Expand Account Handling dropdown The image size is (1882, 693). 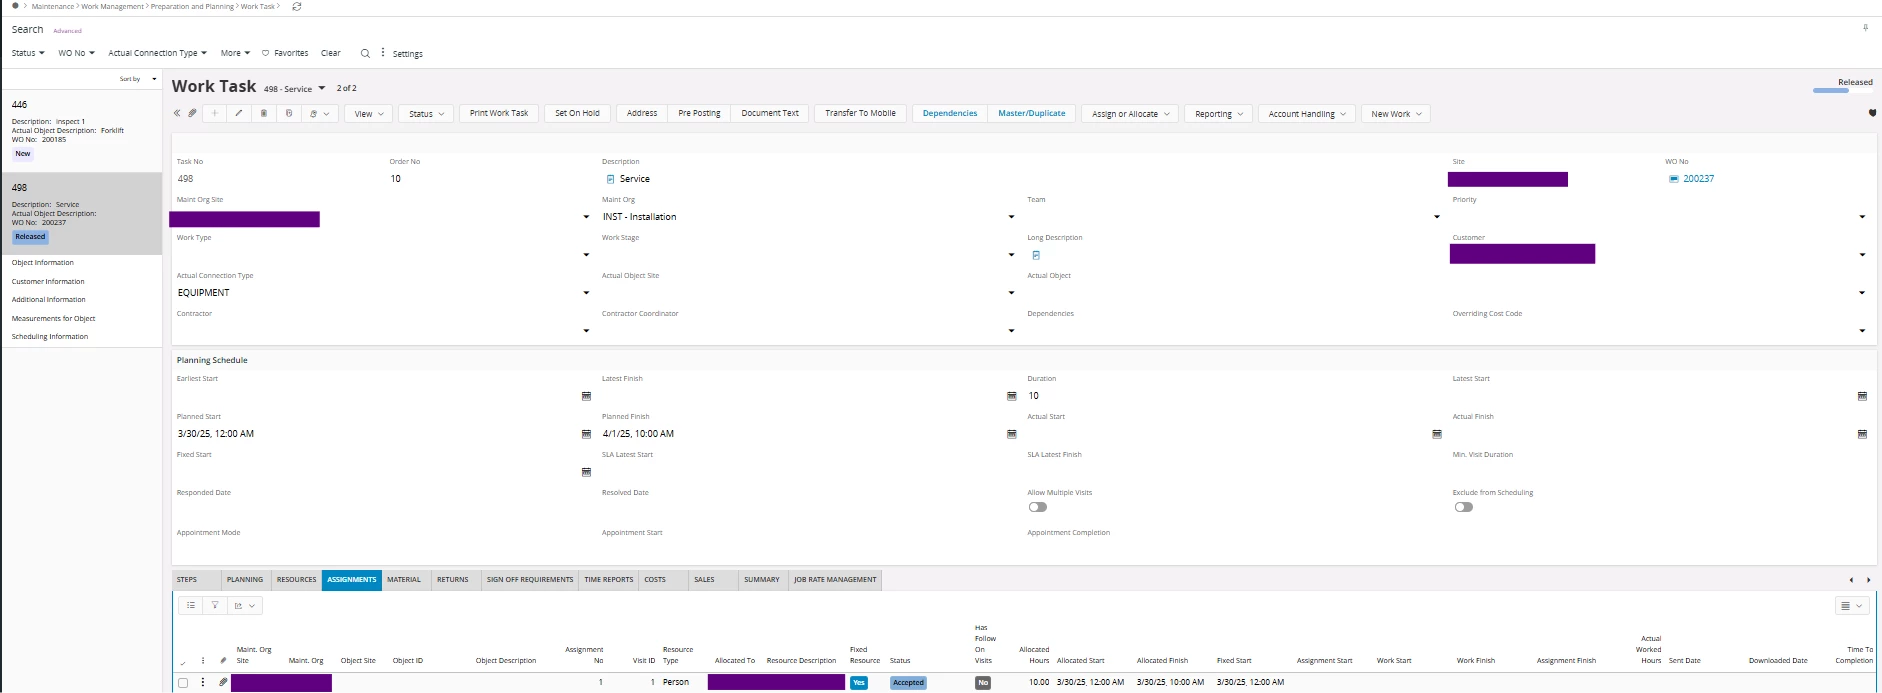(x=1307, y=114)
